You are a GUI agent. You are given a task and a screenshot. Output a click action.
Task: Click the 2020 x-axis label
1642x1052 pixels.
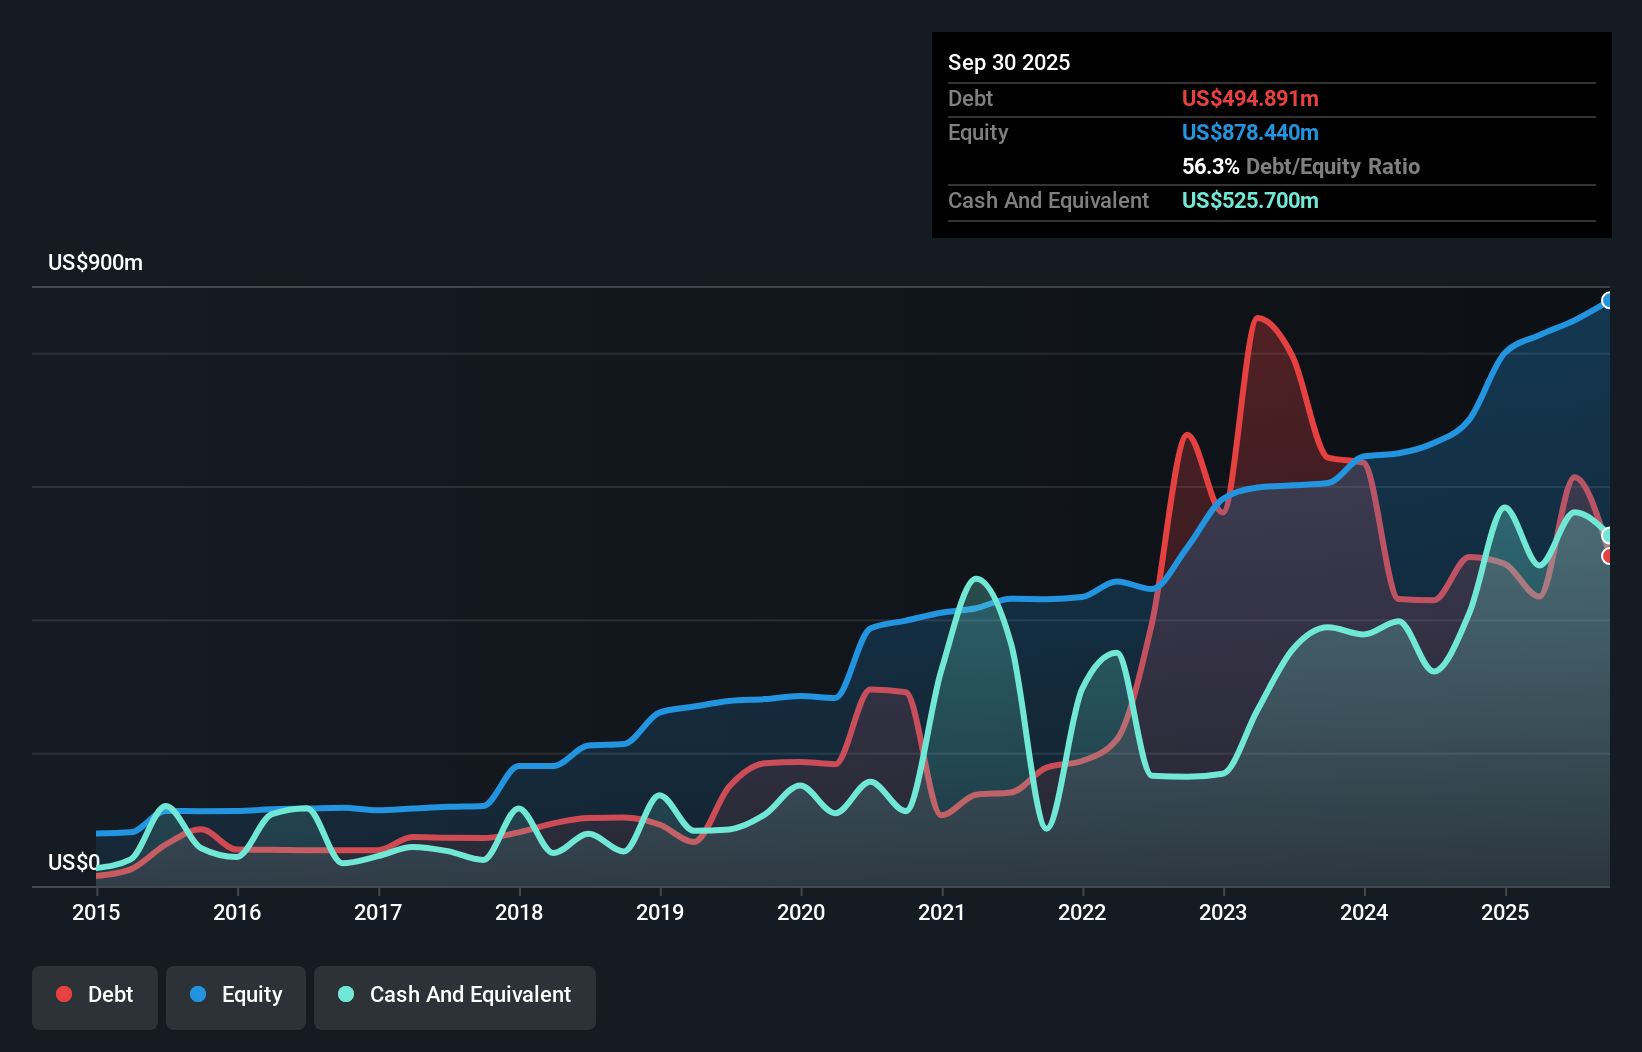pyautogui.click(x=801, y=912)
